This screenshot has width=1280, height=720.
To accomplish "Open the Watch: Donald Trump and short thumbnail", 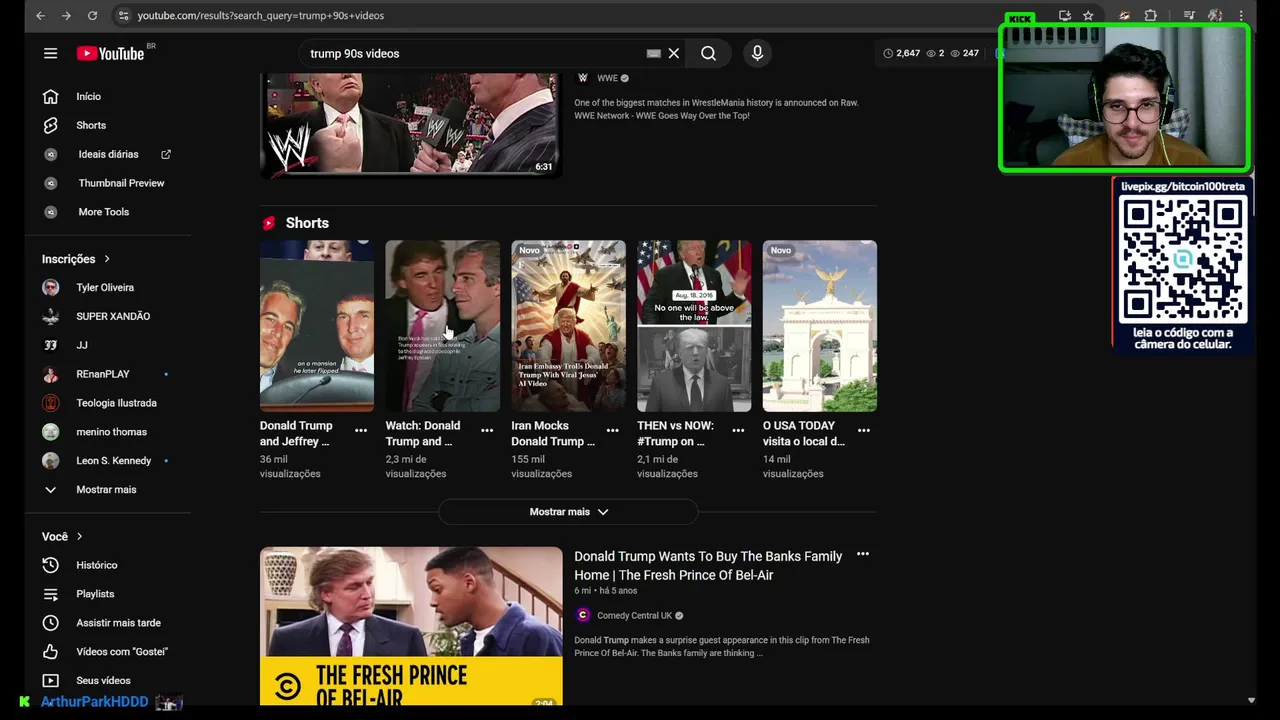I will tap(443, 326).
